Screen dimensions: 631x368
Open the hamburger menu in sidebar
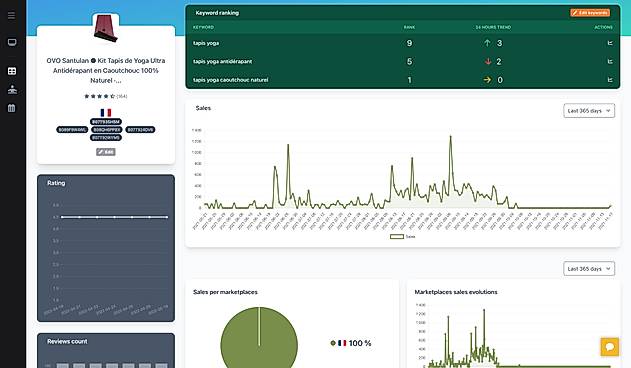coord(11,15)
